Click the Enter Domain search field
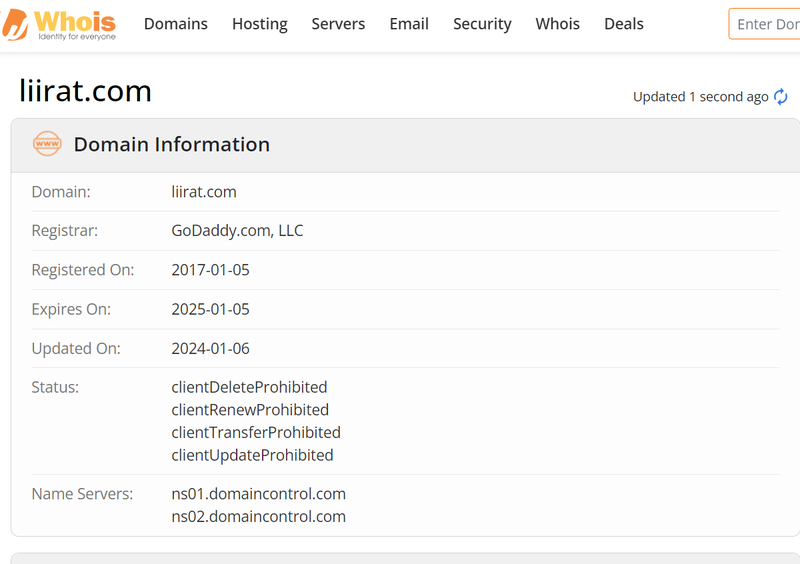800x564 pixels. 766,24
